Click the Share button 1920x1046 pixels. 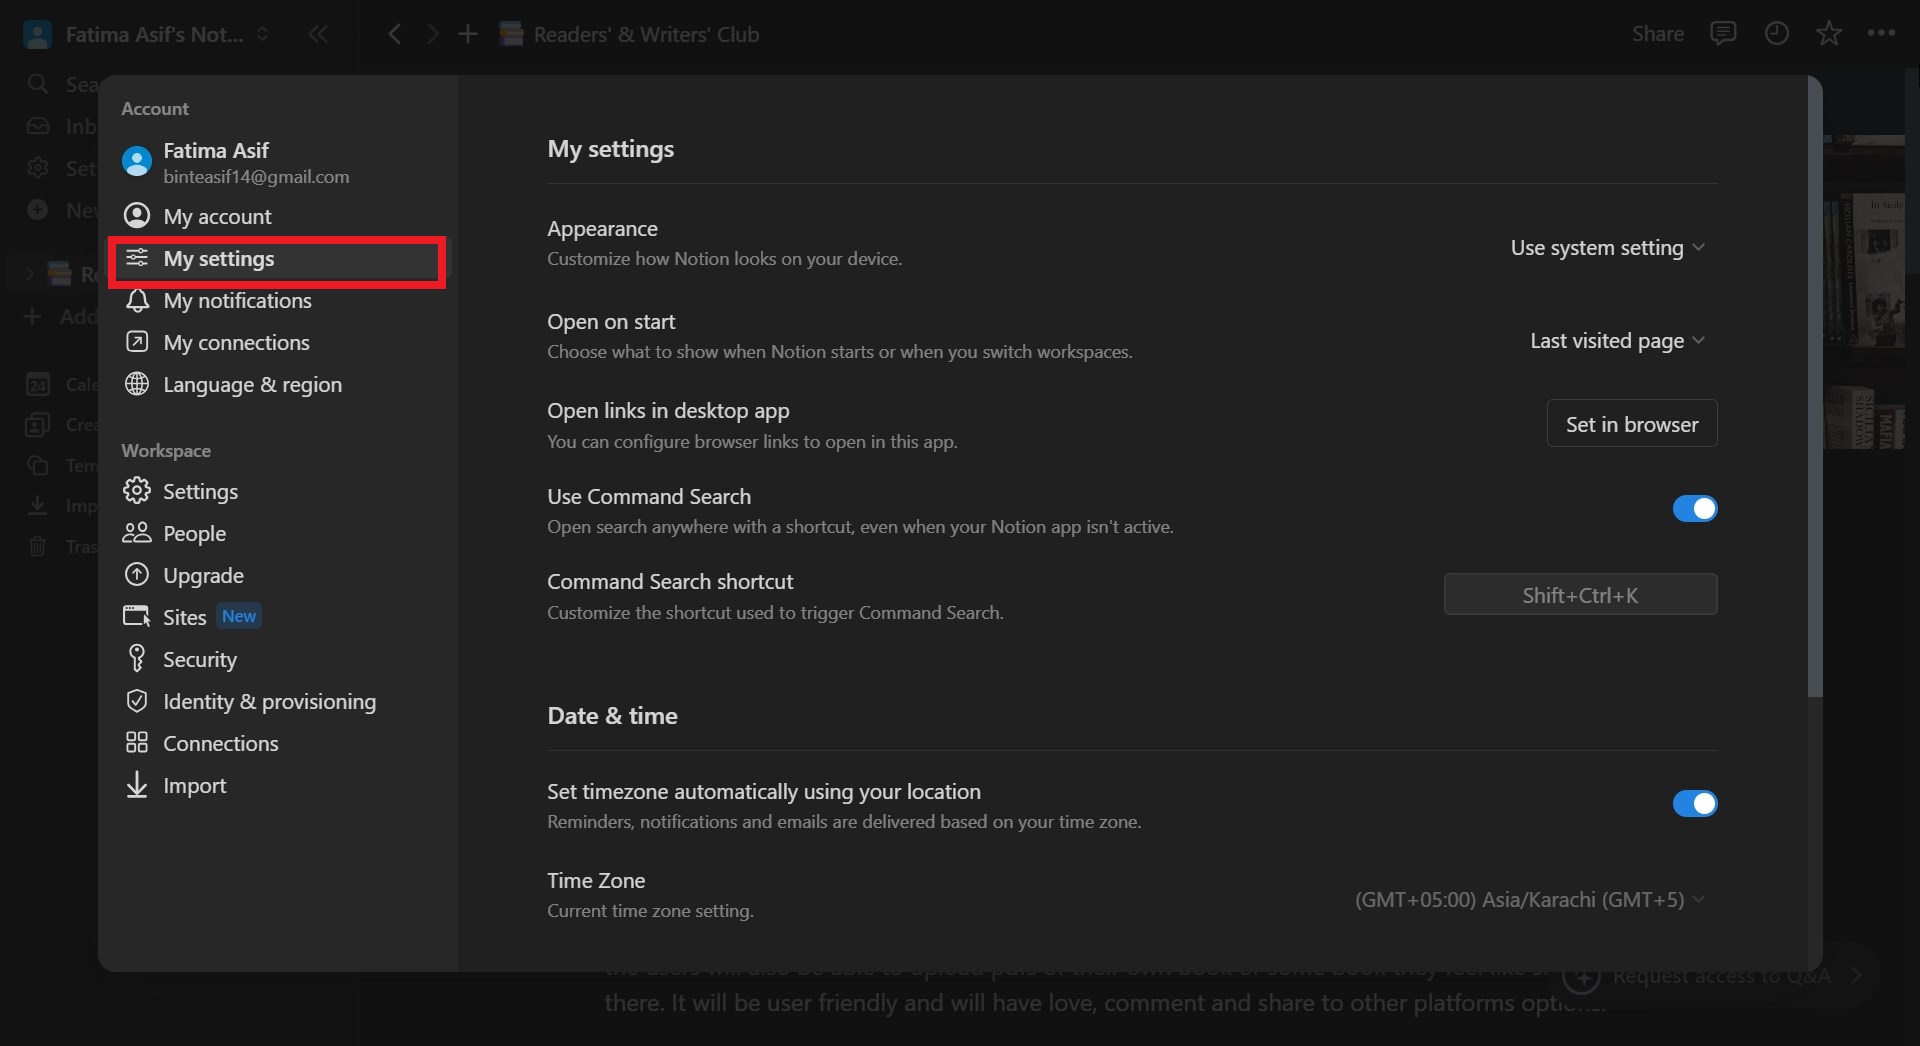click(x=1657, y=34)
